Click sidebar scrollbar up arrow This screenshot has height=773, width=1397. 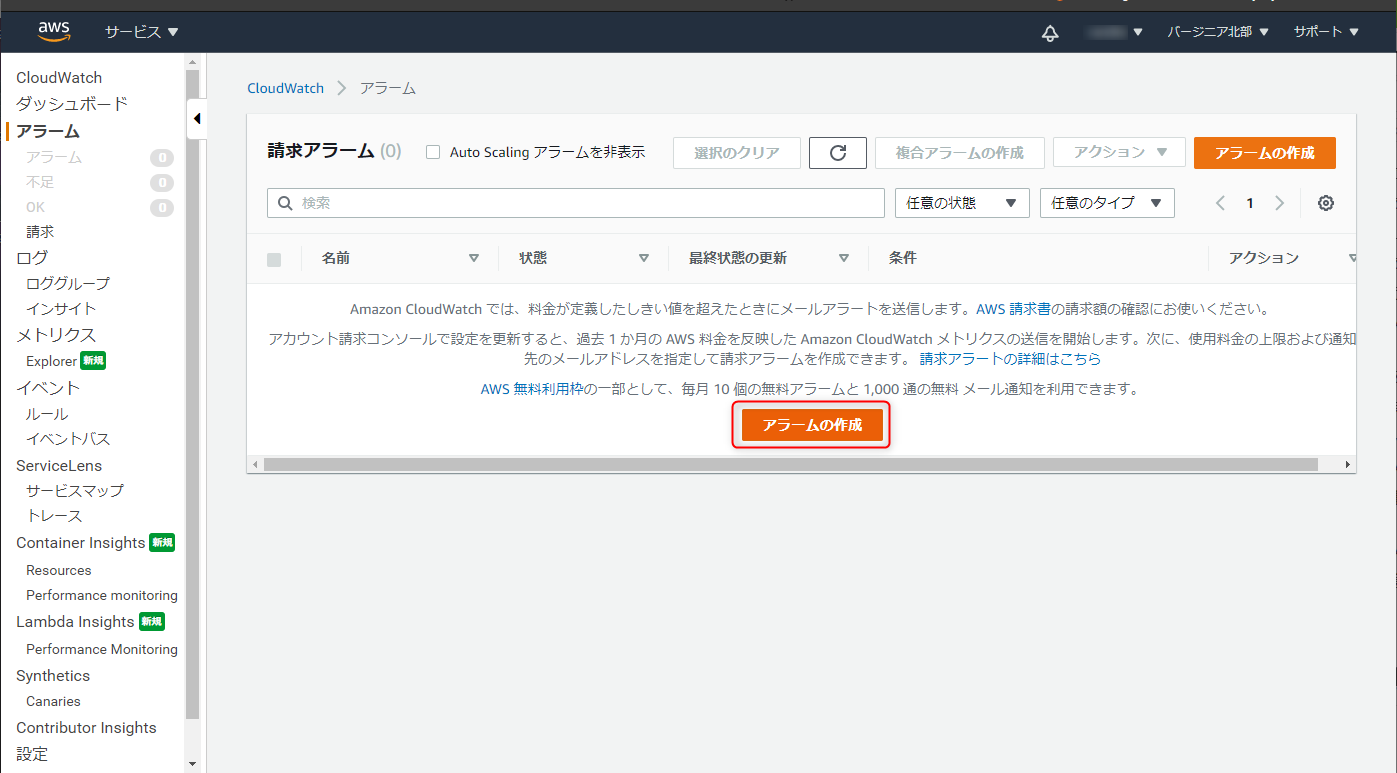[x=193, y=62]
